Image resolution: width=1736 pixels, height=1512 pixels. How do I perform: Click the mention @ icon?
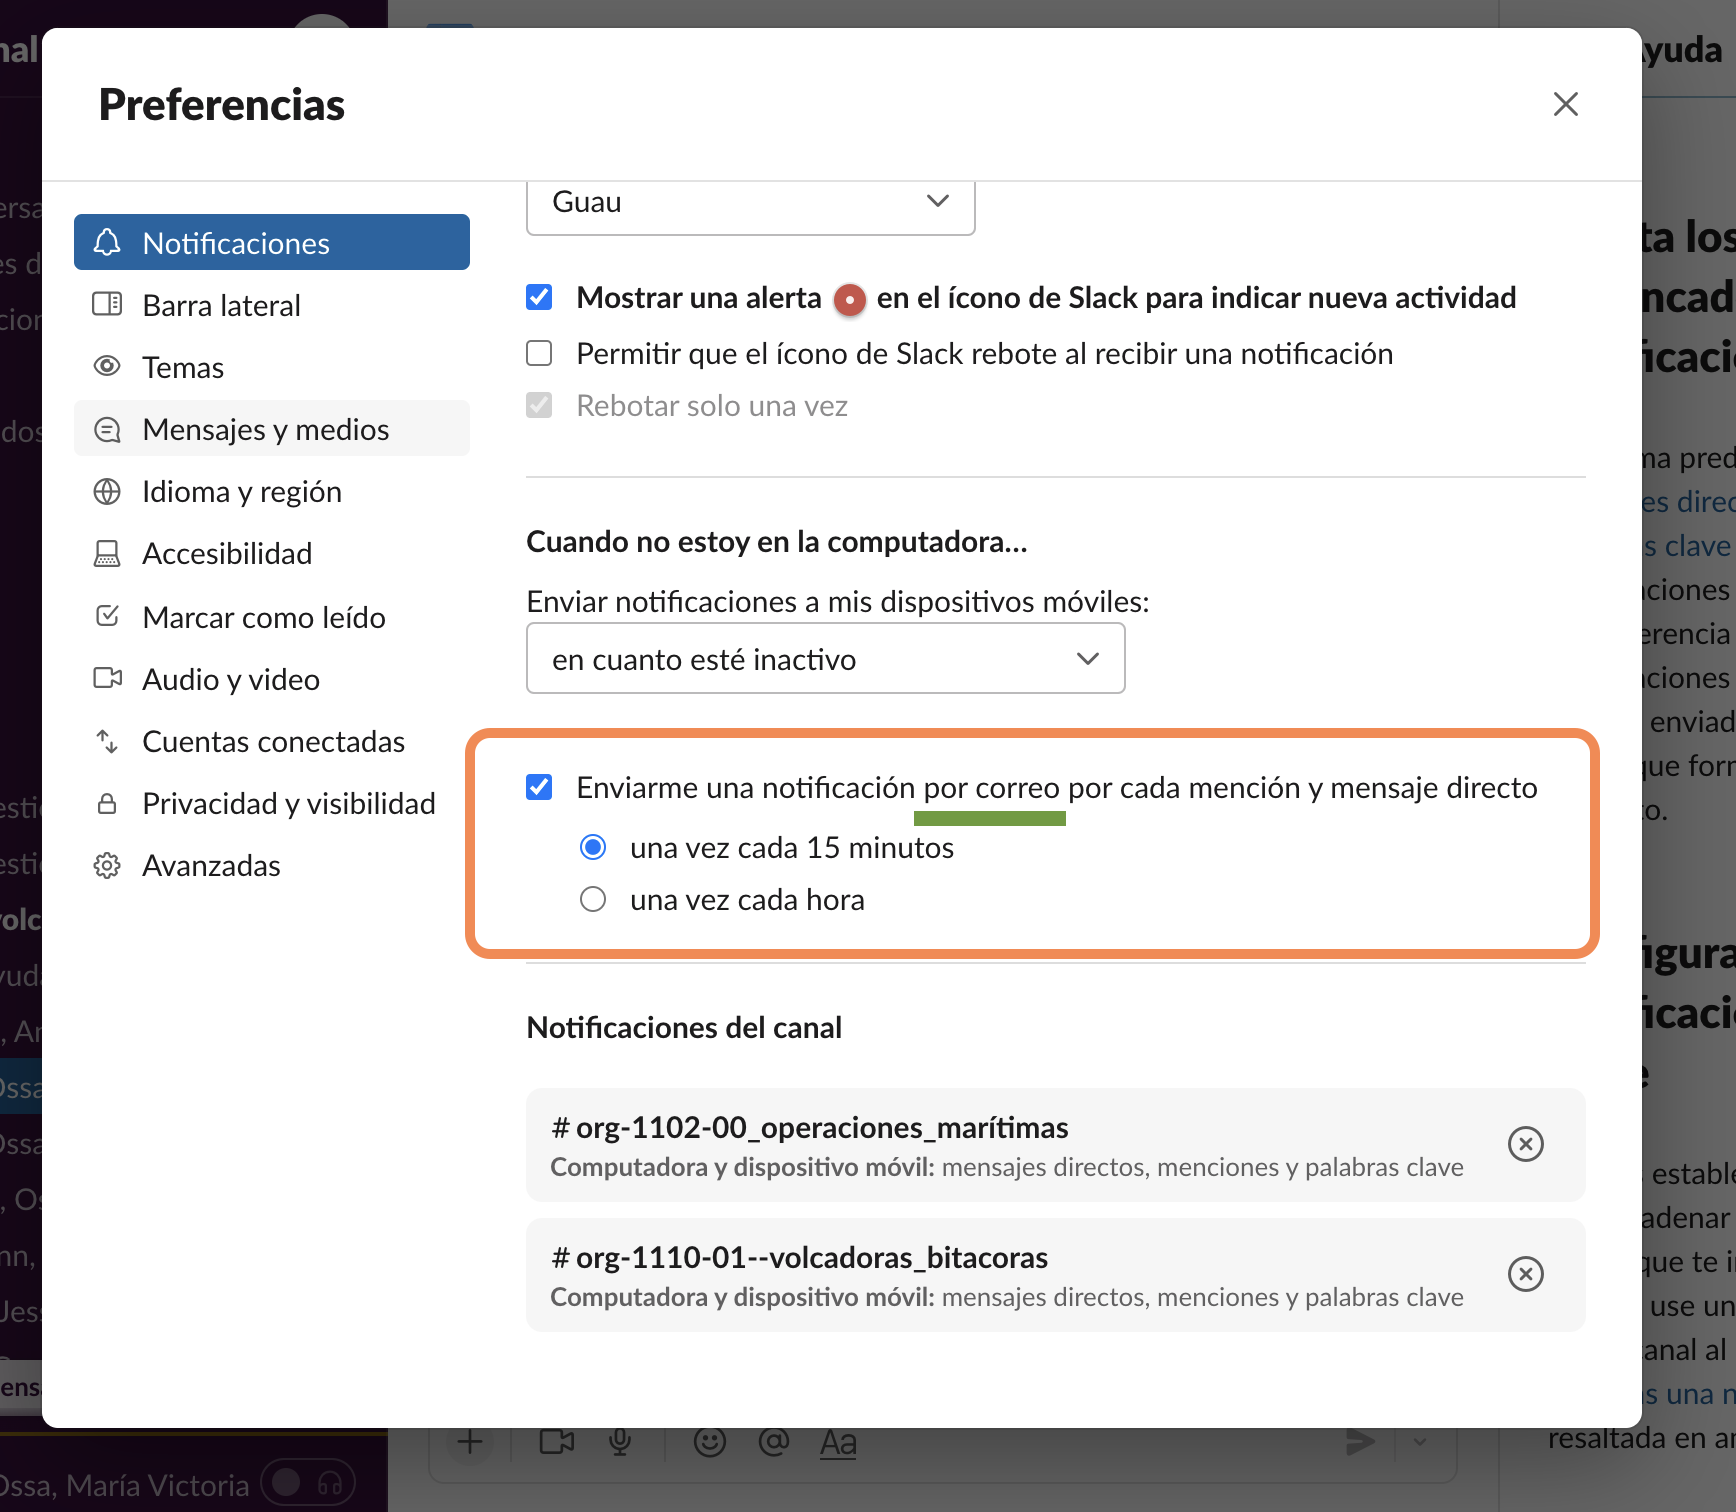coord(773,1442)
